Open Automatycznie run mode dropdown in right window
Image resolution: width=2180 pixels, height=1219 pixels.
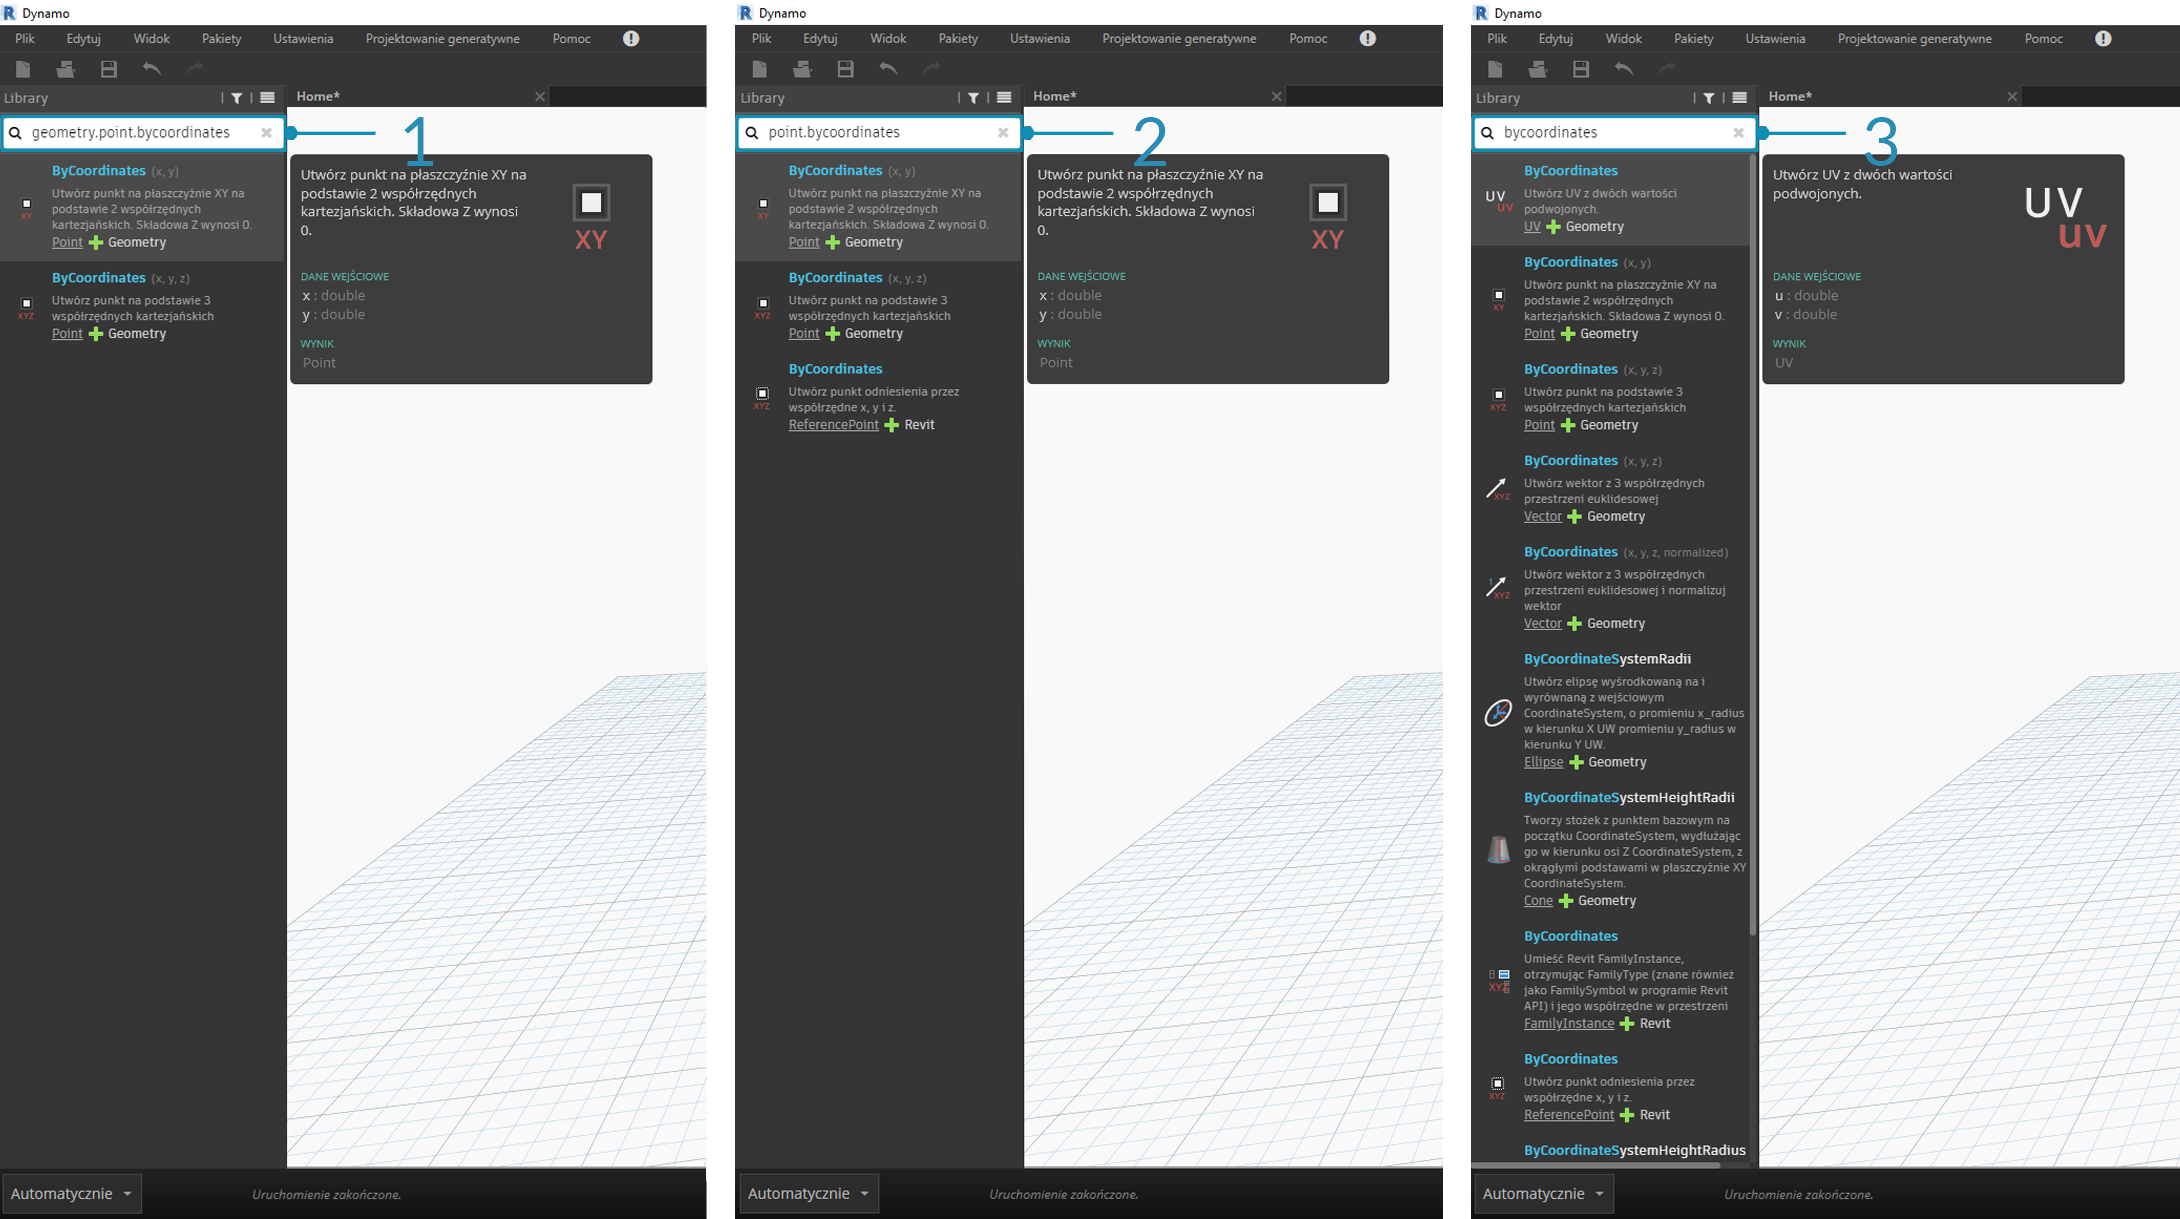[1543, 1194]
